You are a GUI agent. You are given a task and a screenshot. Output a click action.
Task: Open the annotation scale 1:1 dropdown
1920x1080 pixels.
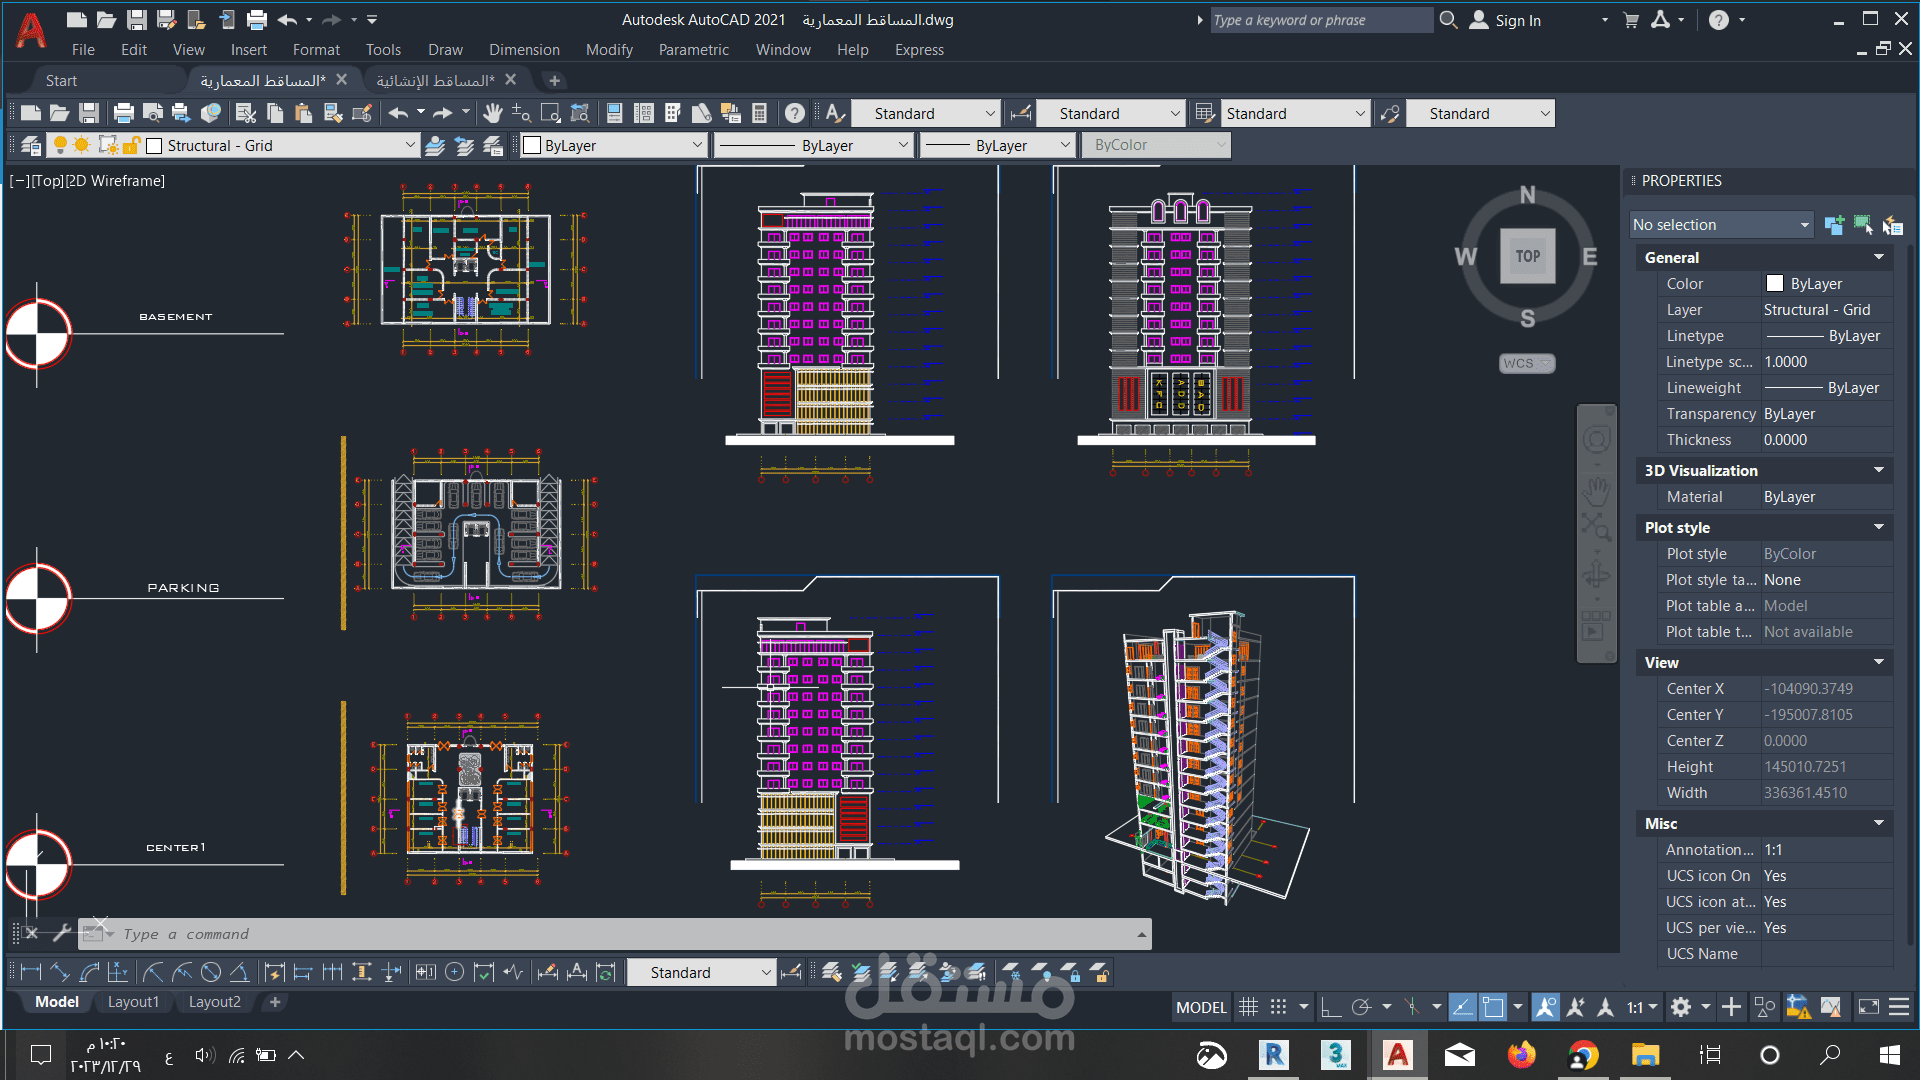[1642, 1007]
